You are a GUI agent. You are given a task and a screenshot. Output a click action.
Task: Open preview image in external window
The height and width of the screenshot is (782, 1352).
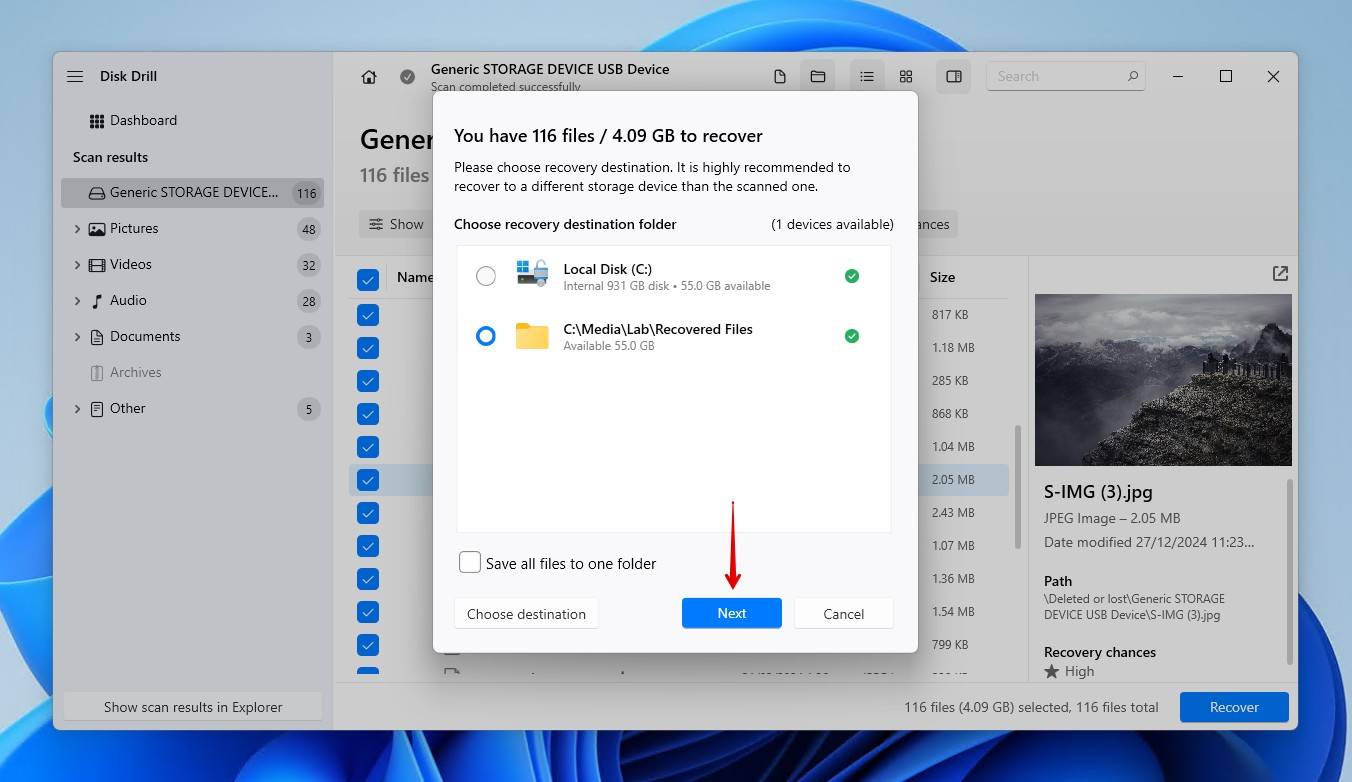(x=1280, y=274)
